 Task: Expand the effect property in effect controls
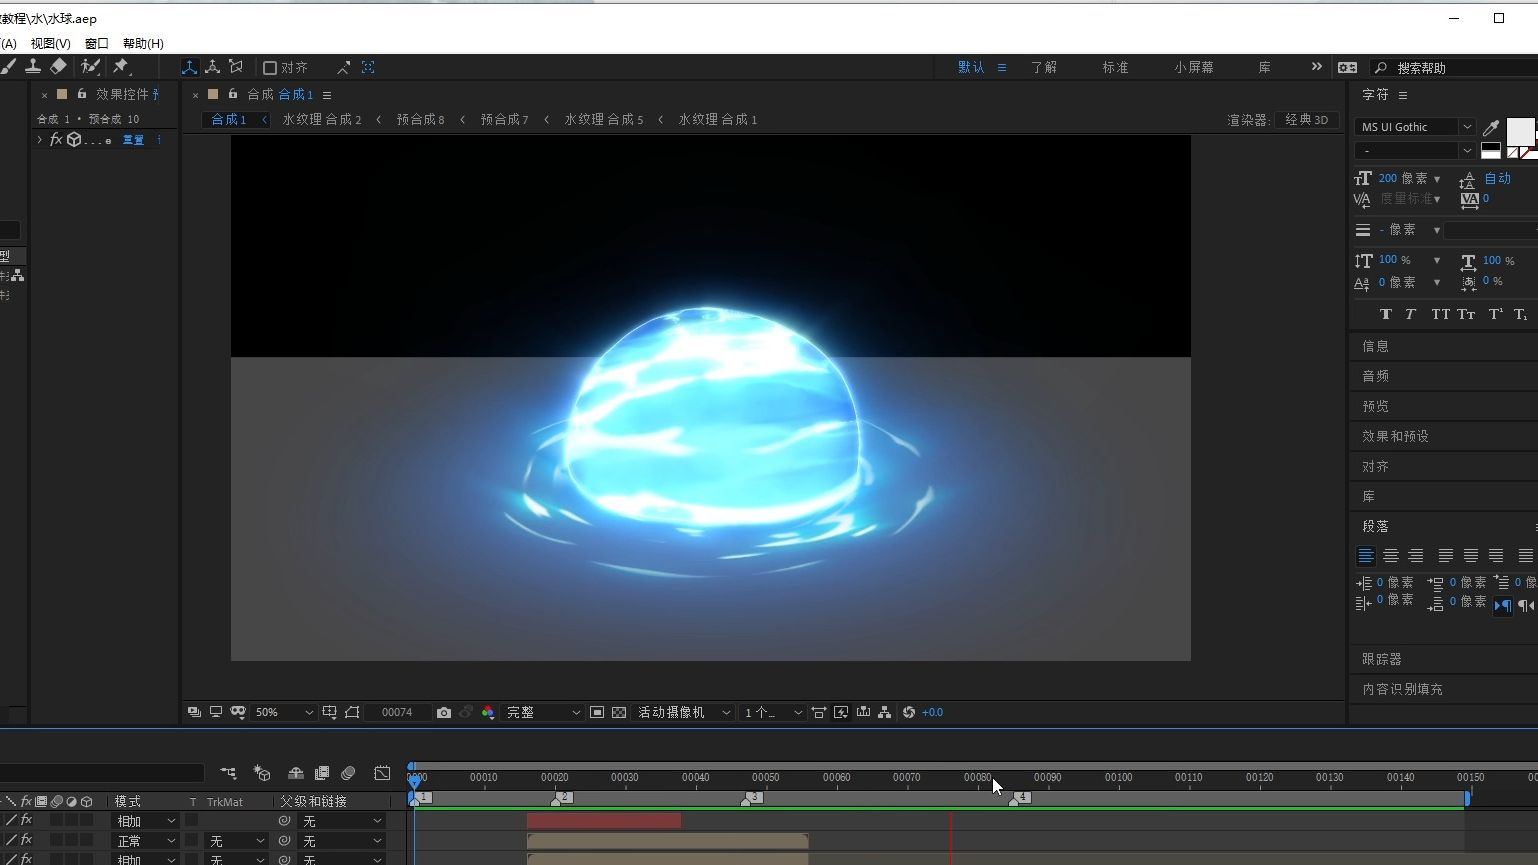(x=40, y=140)
